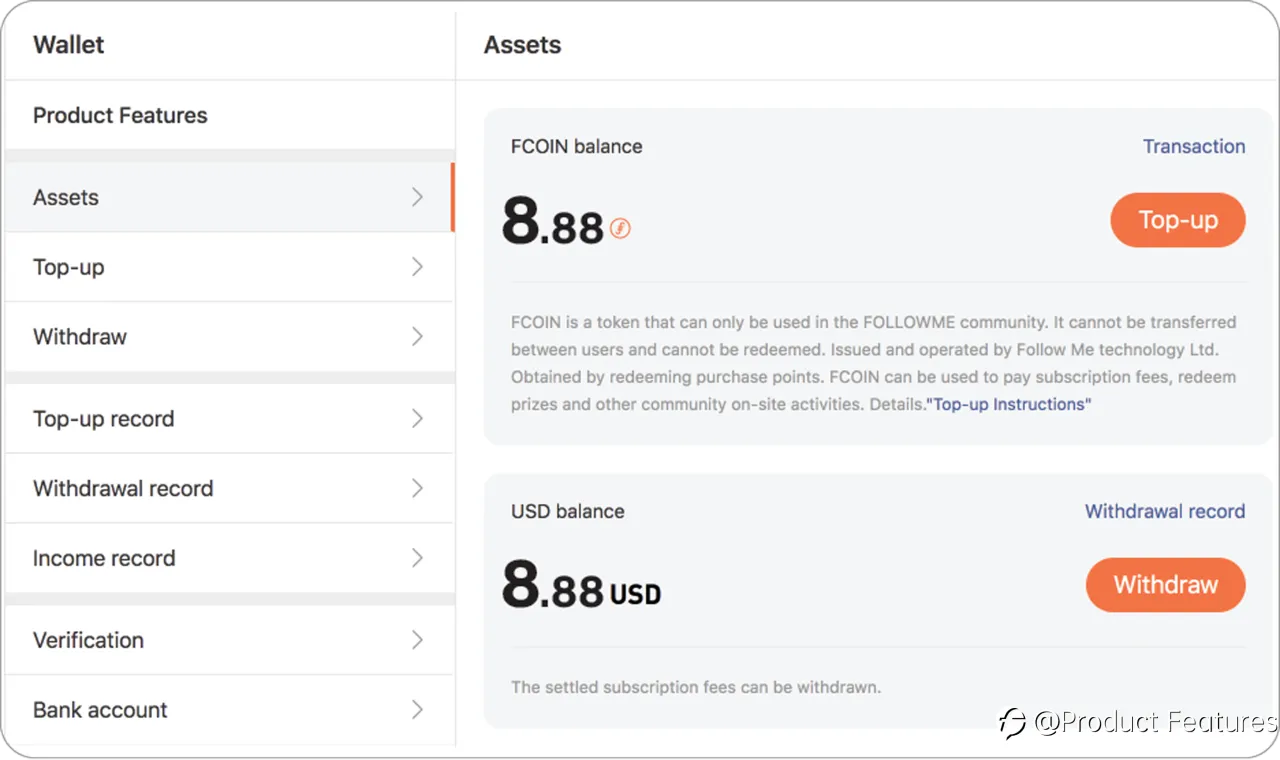
Task: Open Withdrawal record sidebar item
Action: tap(229, 488)
